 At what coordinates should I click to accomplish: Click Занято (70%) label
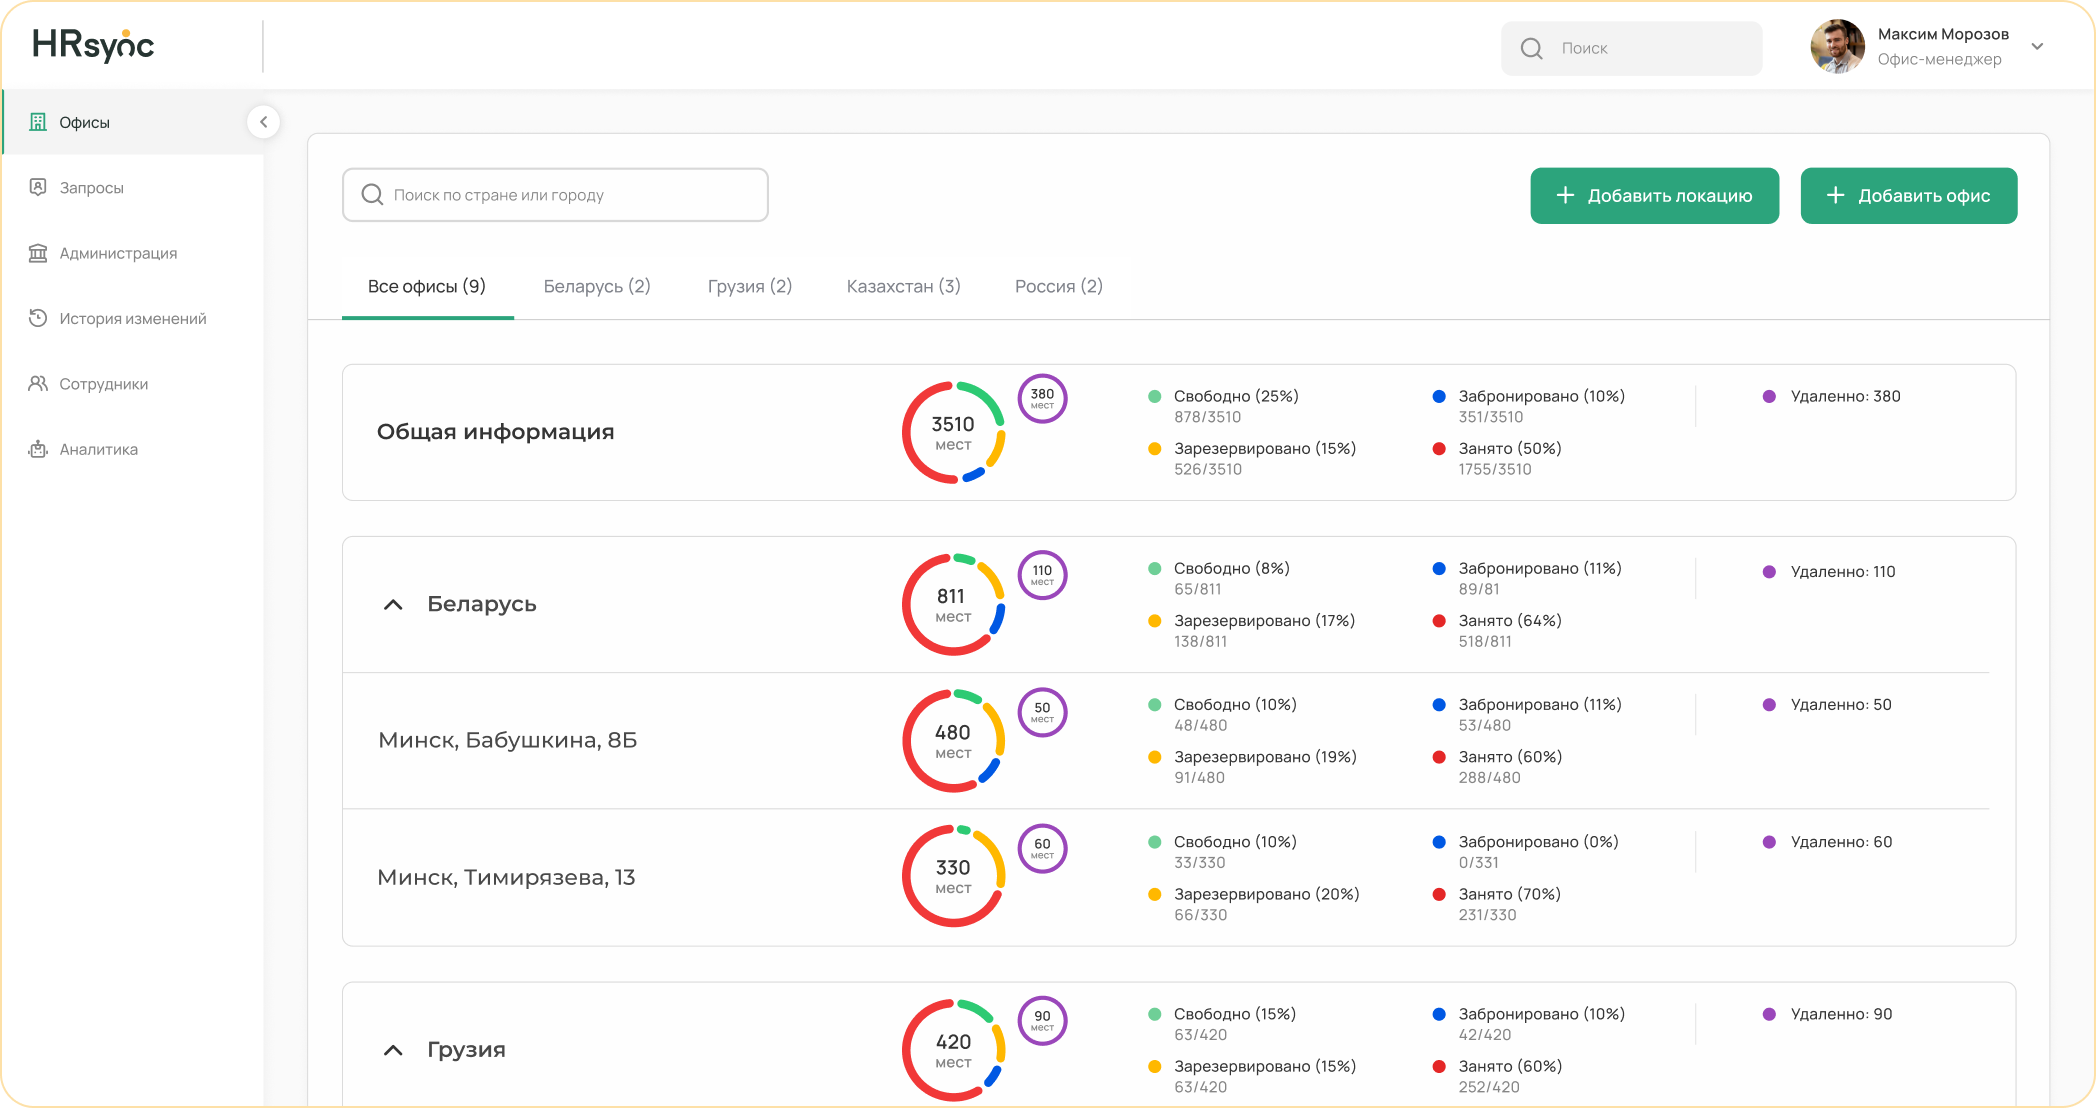1509,894
